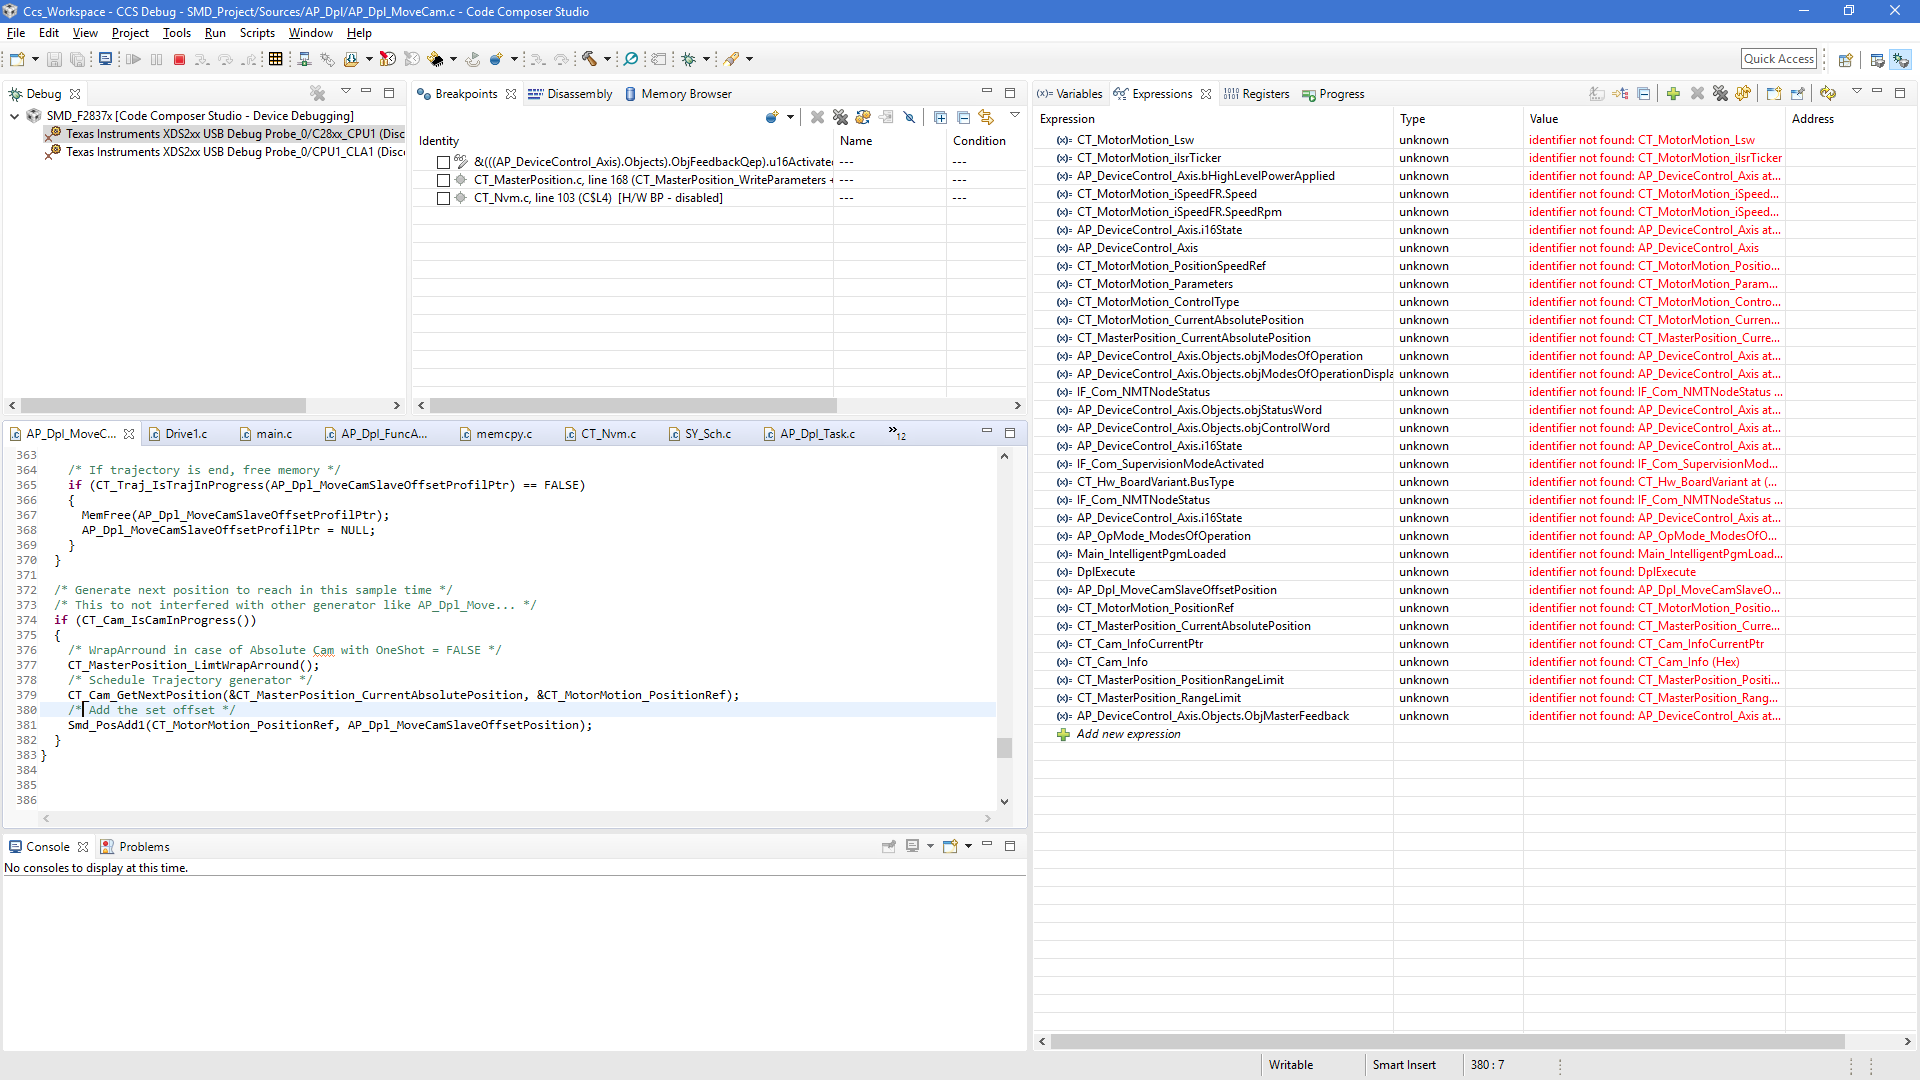Click the Open Console icon in console toolbar

click(x=950, y=847)
